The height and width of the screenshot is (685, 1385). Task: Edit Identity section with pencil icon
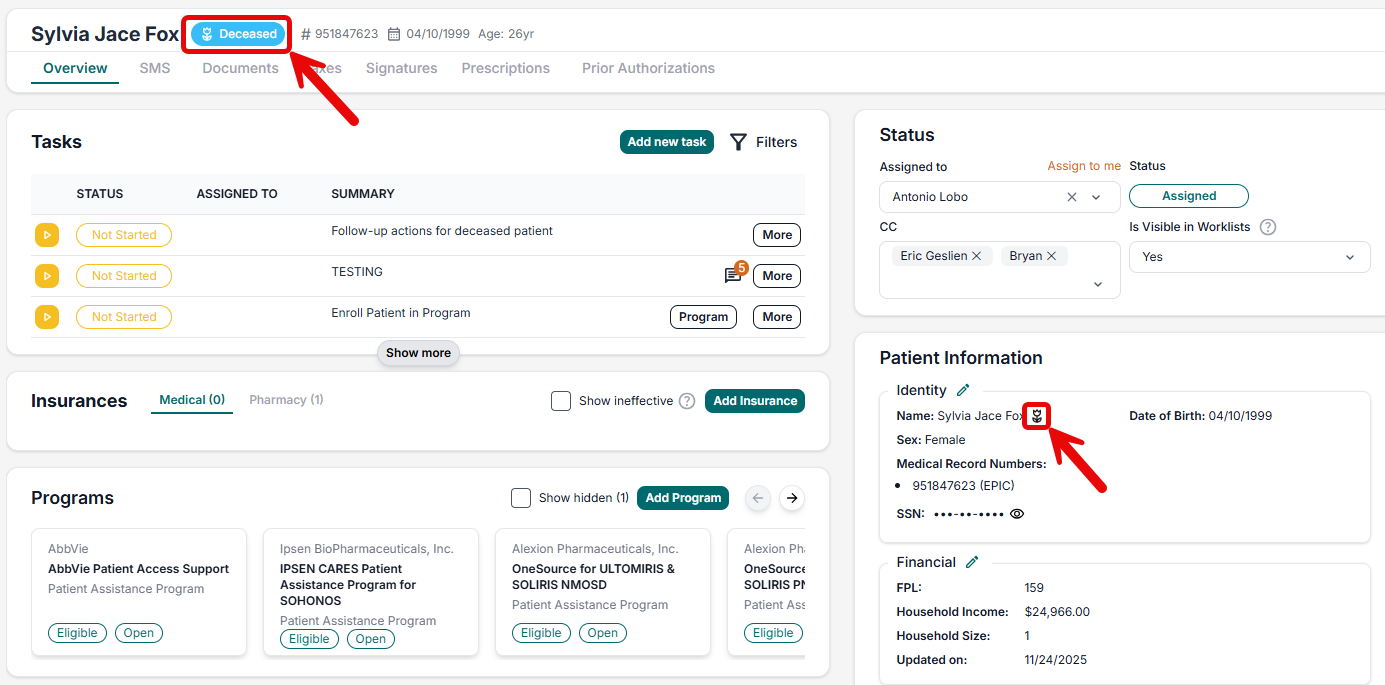pyautogui.click(x=963, y=390)
